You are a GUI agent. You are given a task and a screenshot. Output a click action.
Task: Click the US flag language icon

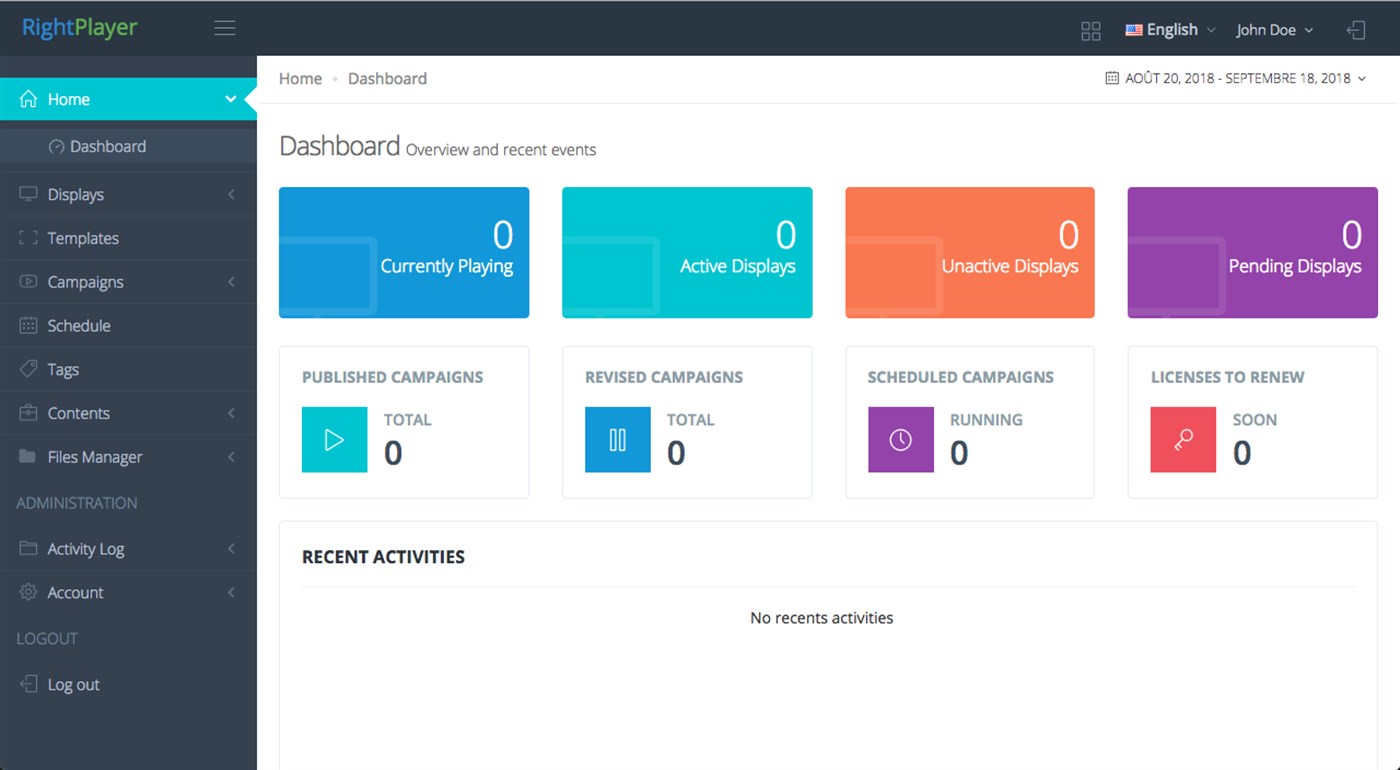[1134, 30]
